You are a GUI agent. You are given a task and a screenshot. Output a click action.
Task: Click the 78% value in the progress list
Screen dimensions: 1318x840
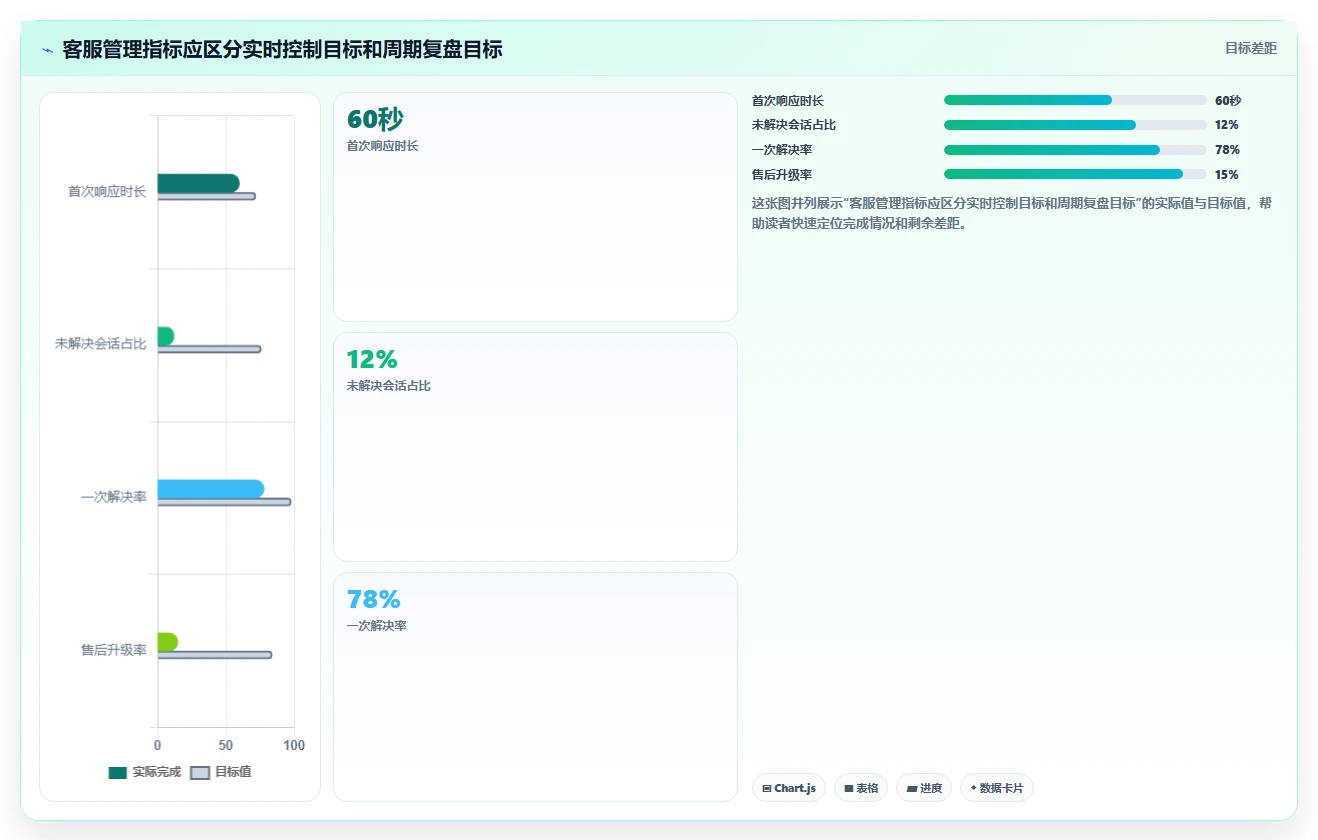[1227, 150]
